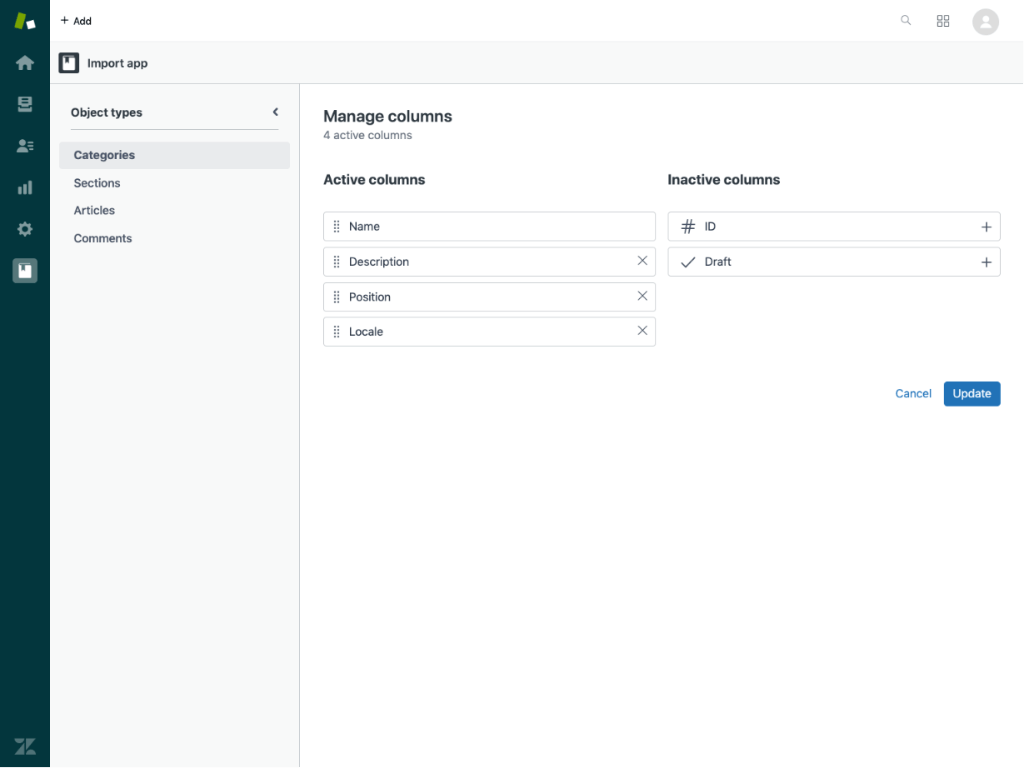
Task: Open the Add menu in the top bar
Action: click(76, 20)
